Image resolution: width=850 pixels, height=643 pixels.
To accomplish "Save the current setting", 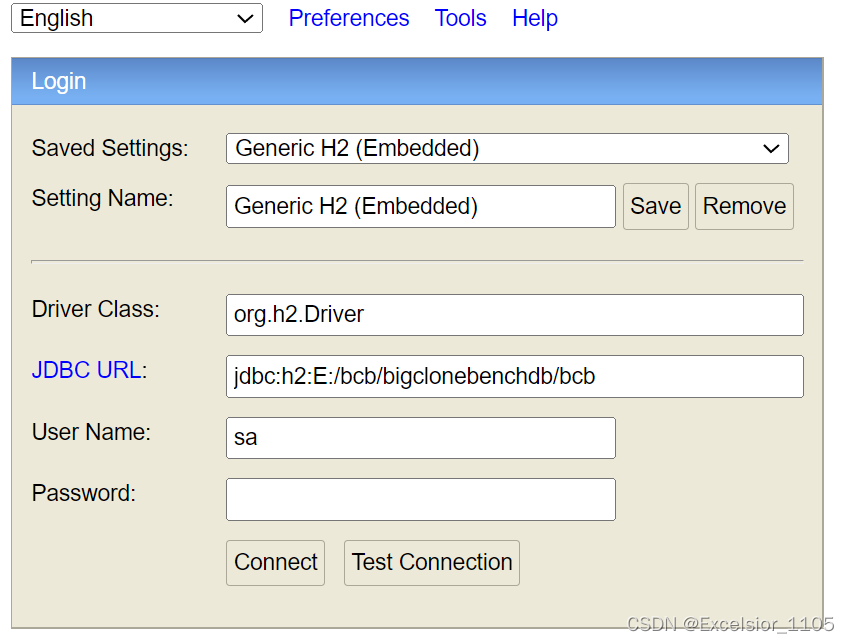I will click(655, 207).
